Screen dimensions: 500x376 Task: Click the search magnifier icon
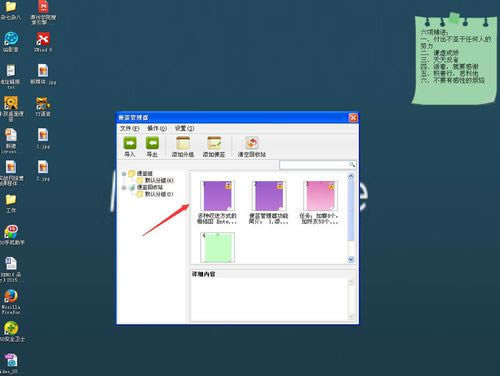click(x=352, y=165)
